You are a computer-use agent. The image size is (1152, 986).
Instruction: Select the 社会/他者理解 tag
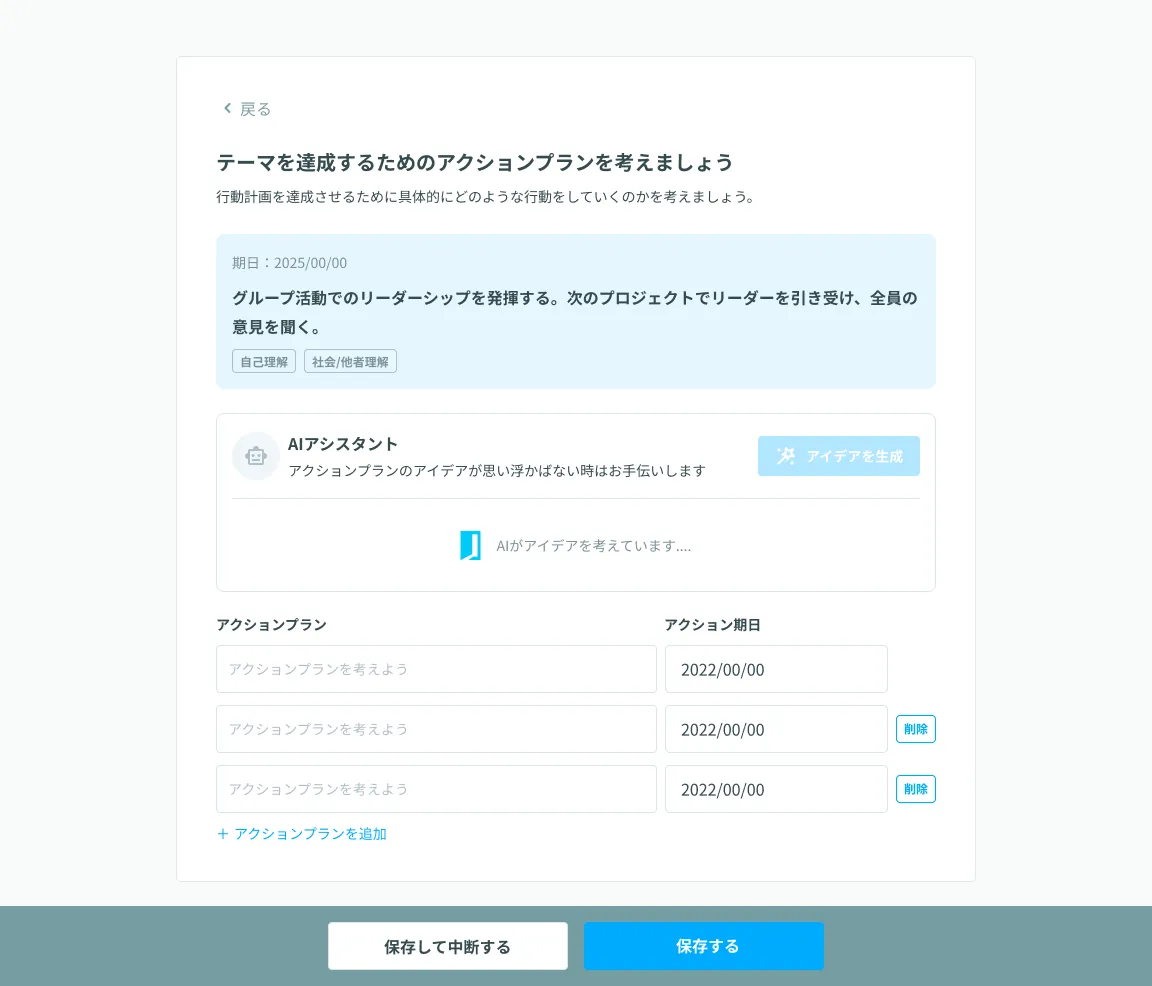point(350,361)
